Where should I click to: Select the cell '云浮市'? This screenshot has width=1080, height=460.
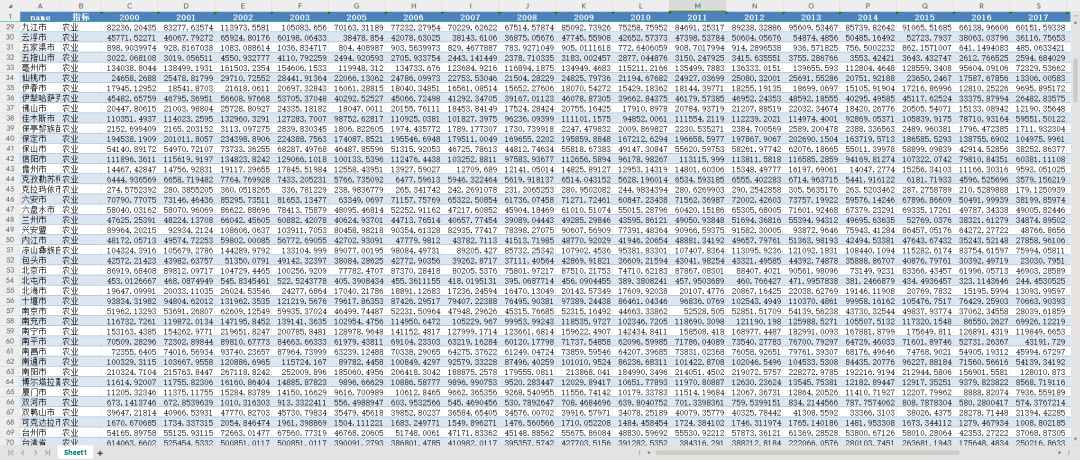click(x=40, y=37)
